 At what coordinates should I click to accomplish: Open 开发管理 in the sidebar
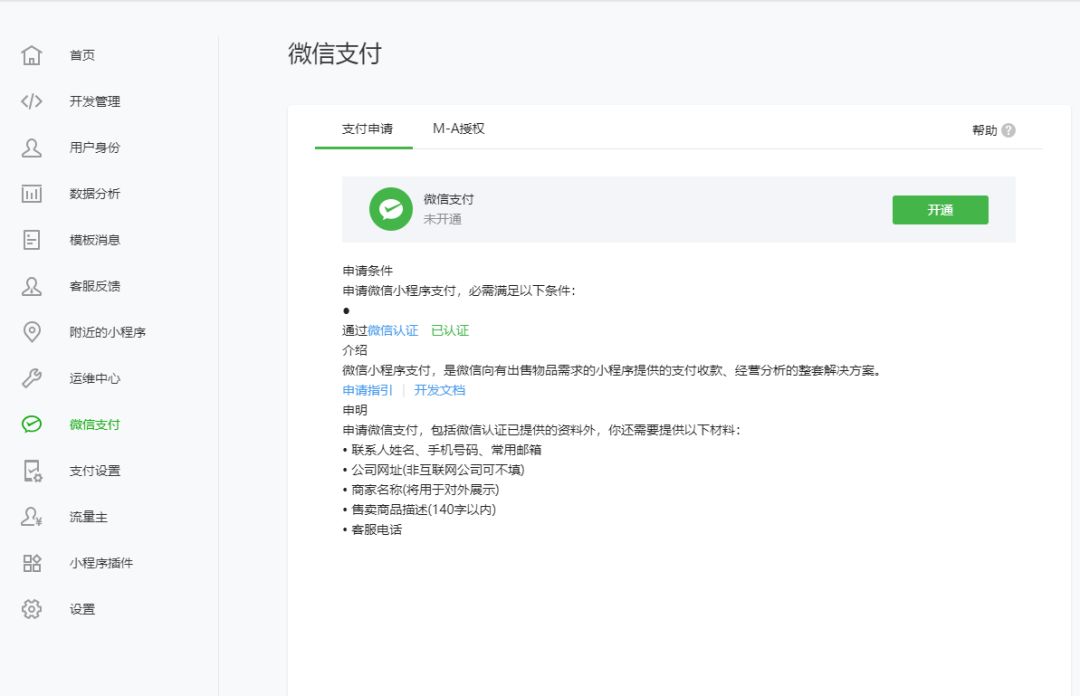94,101
